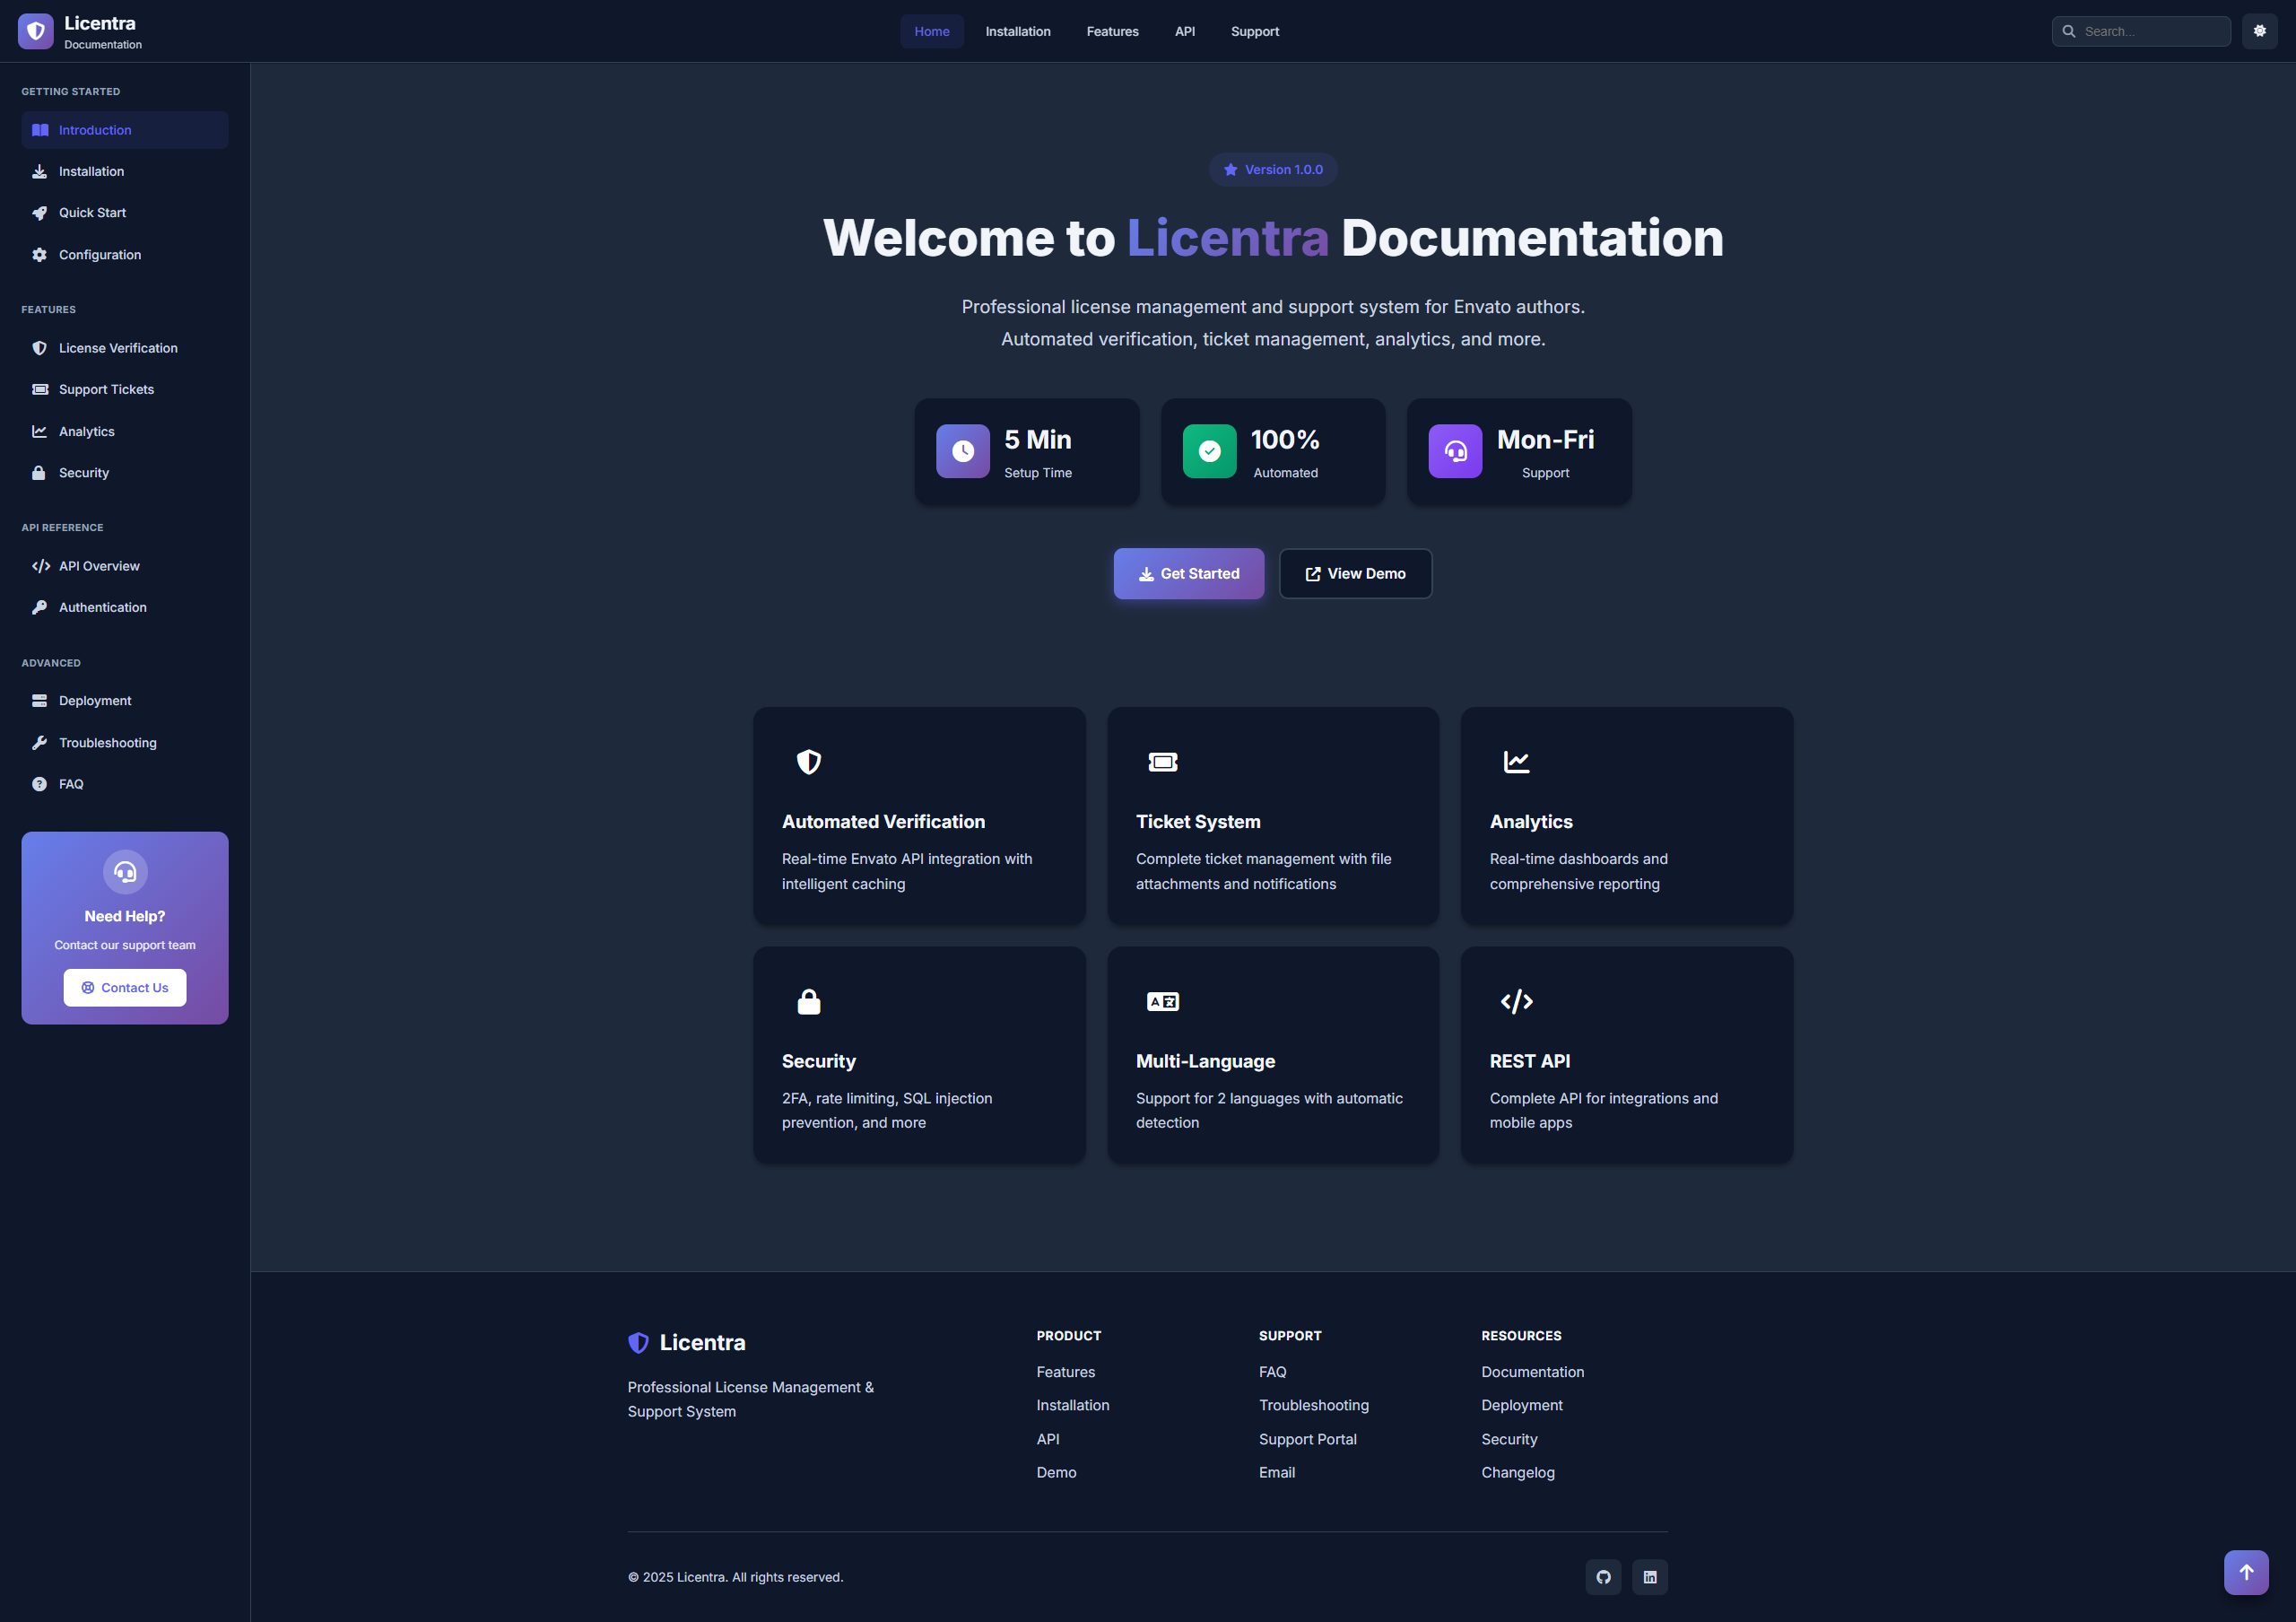
Task: Open the Support tab in top navigation
Action: 1255,31
